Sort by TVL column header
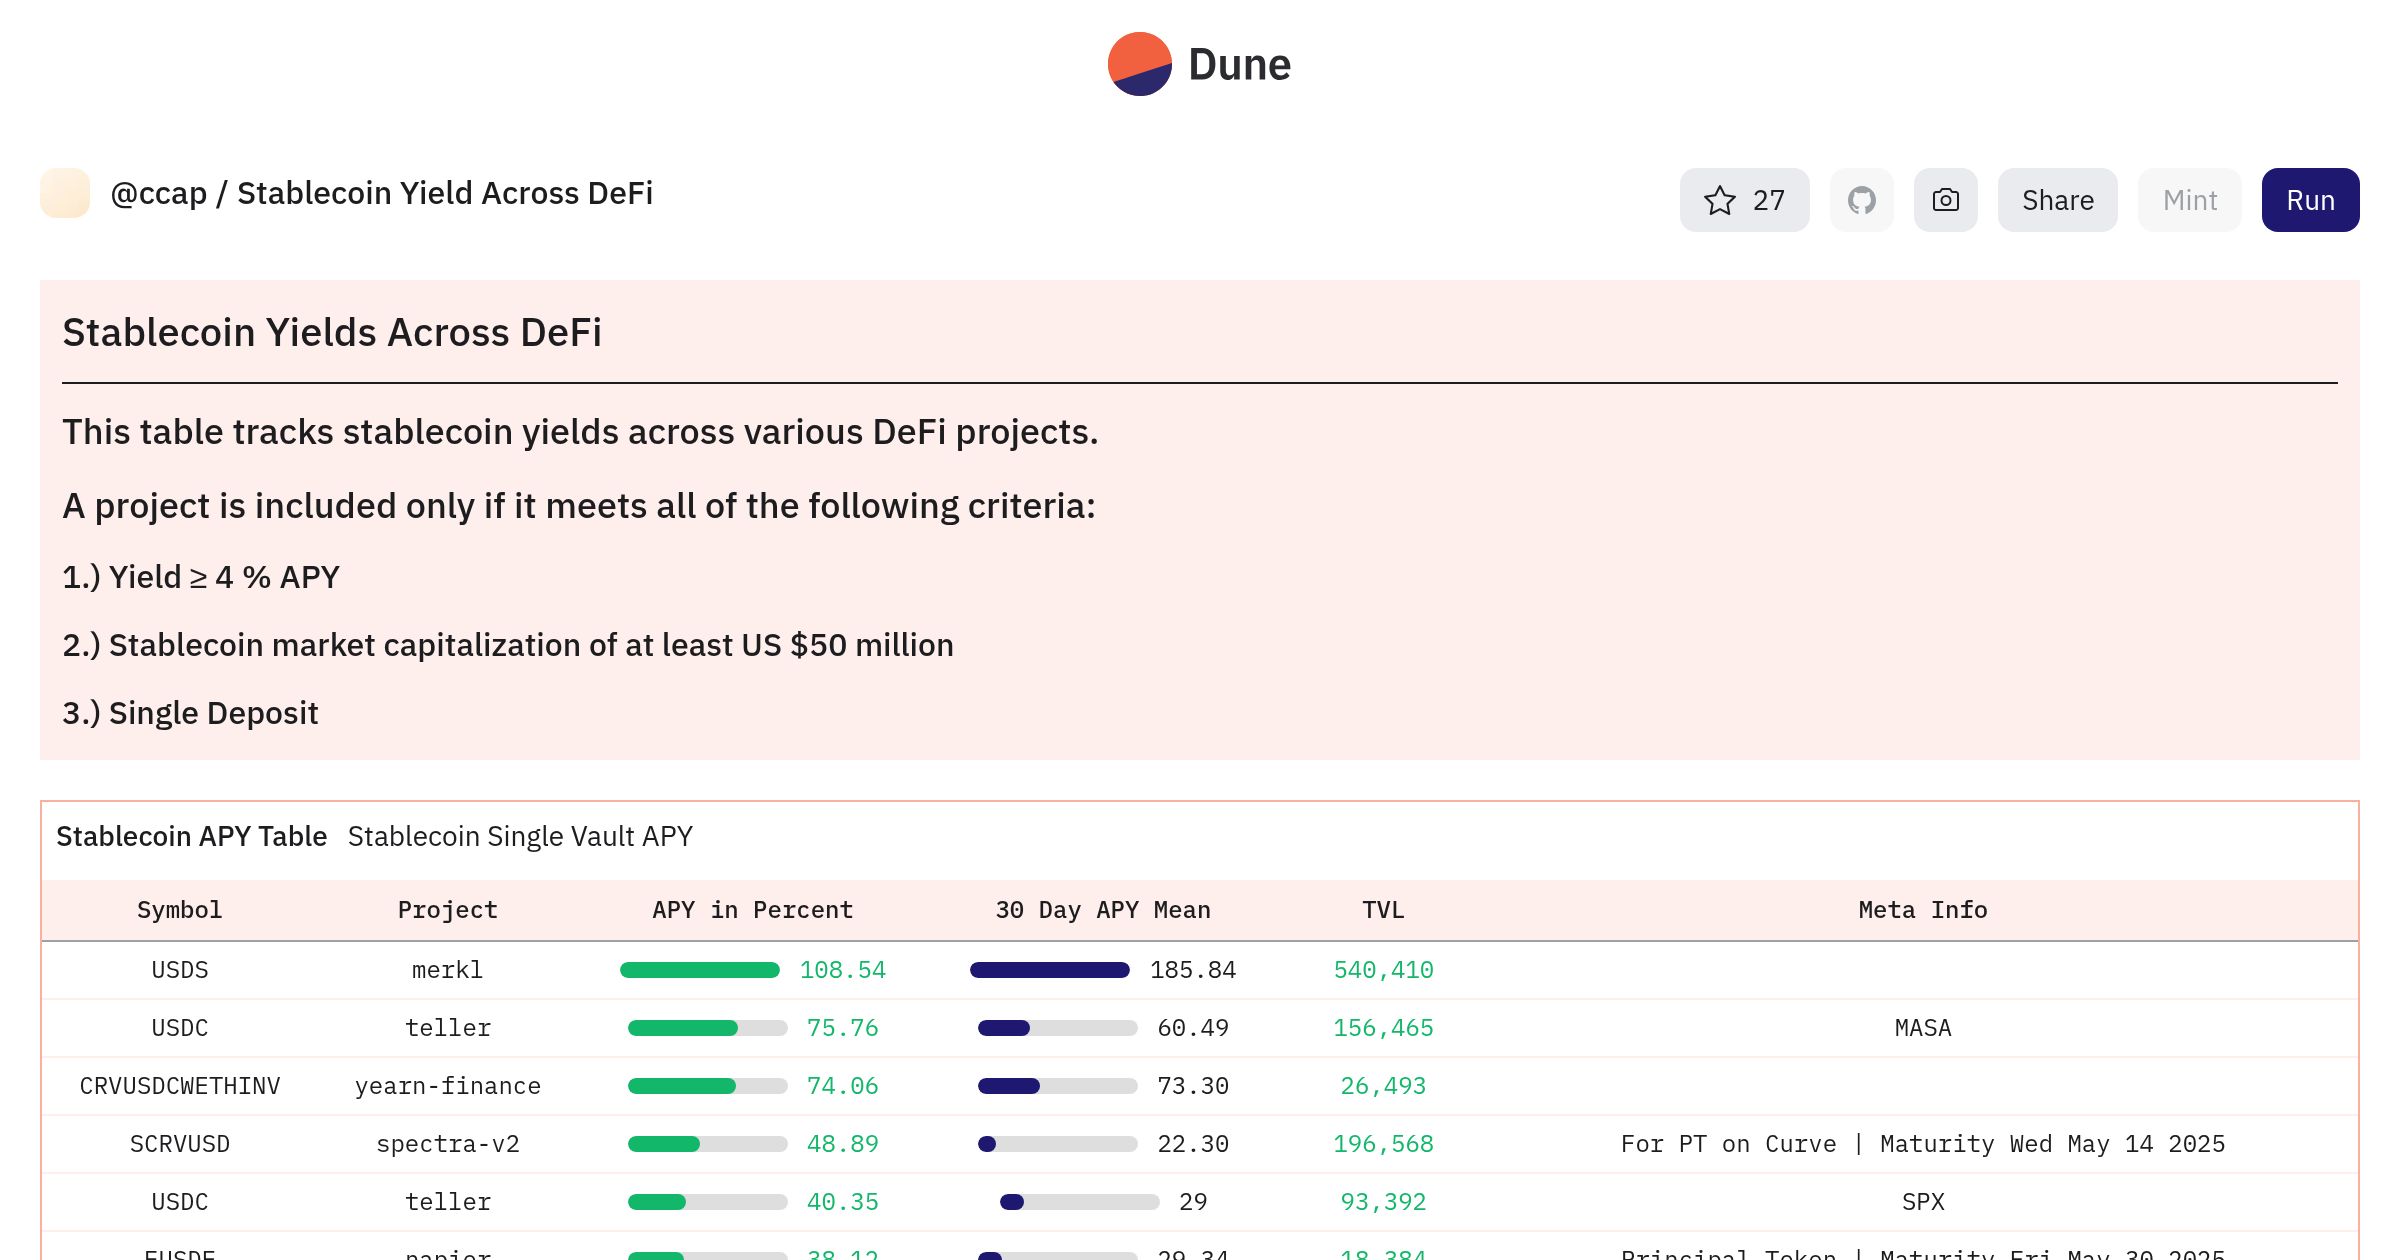2400x1260 pixels. (x=1383, y=910)
